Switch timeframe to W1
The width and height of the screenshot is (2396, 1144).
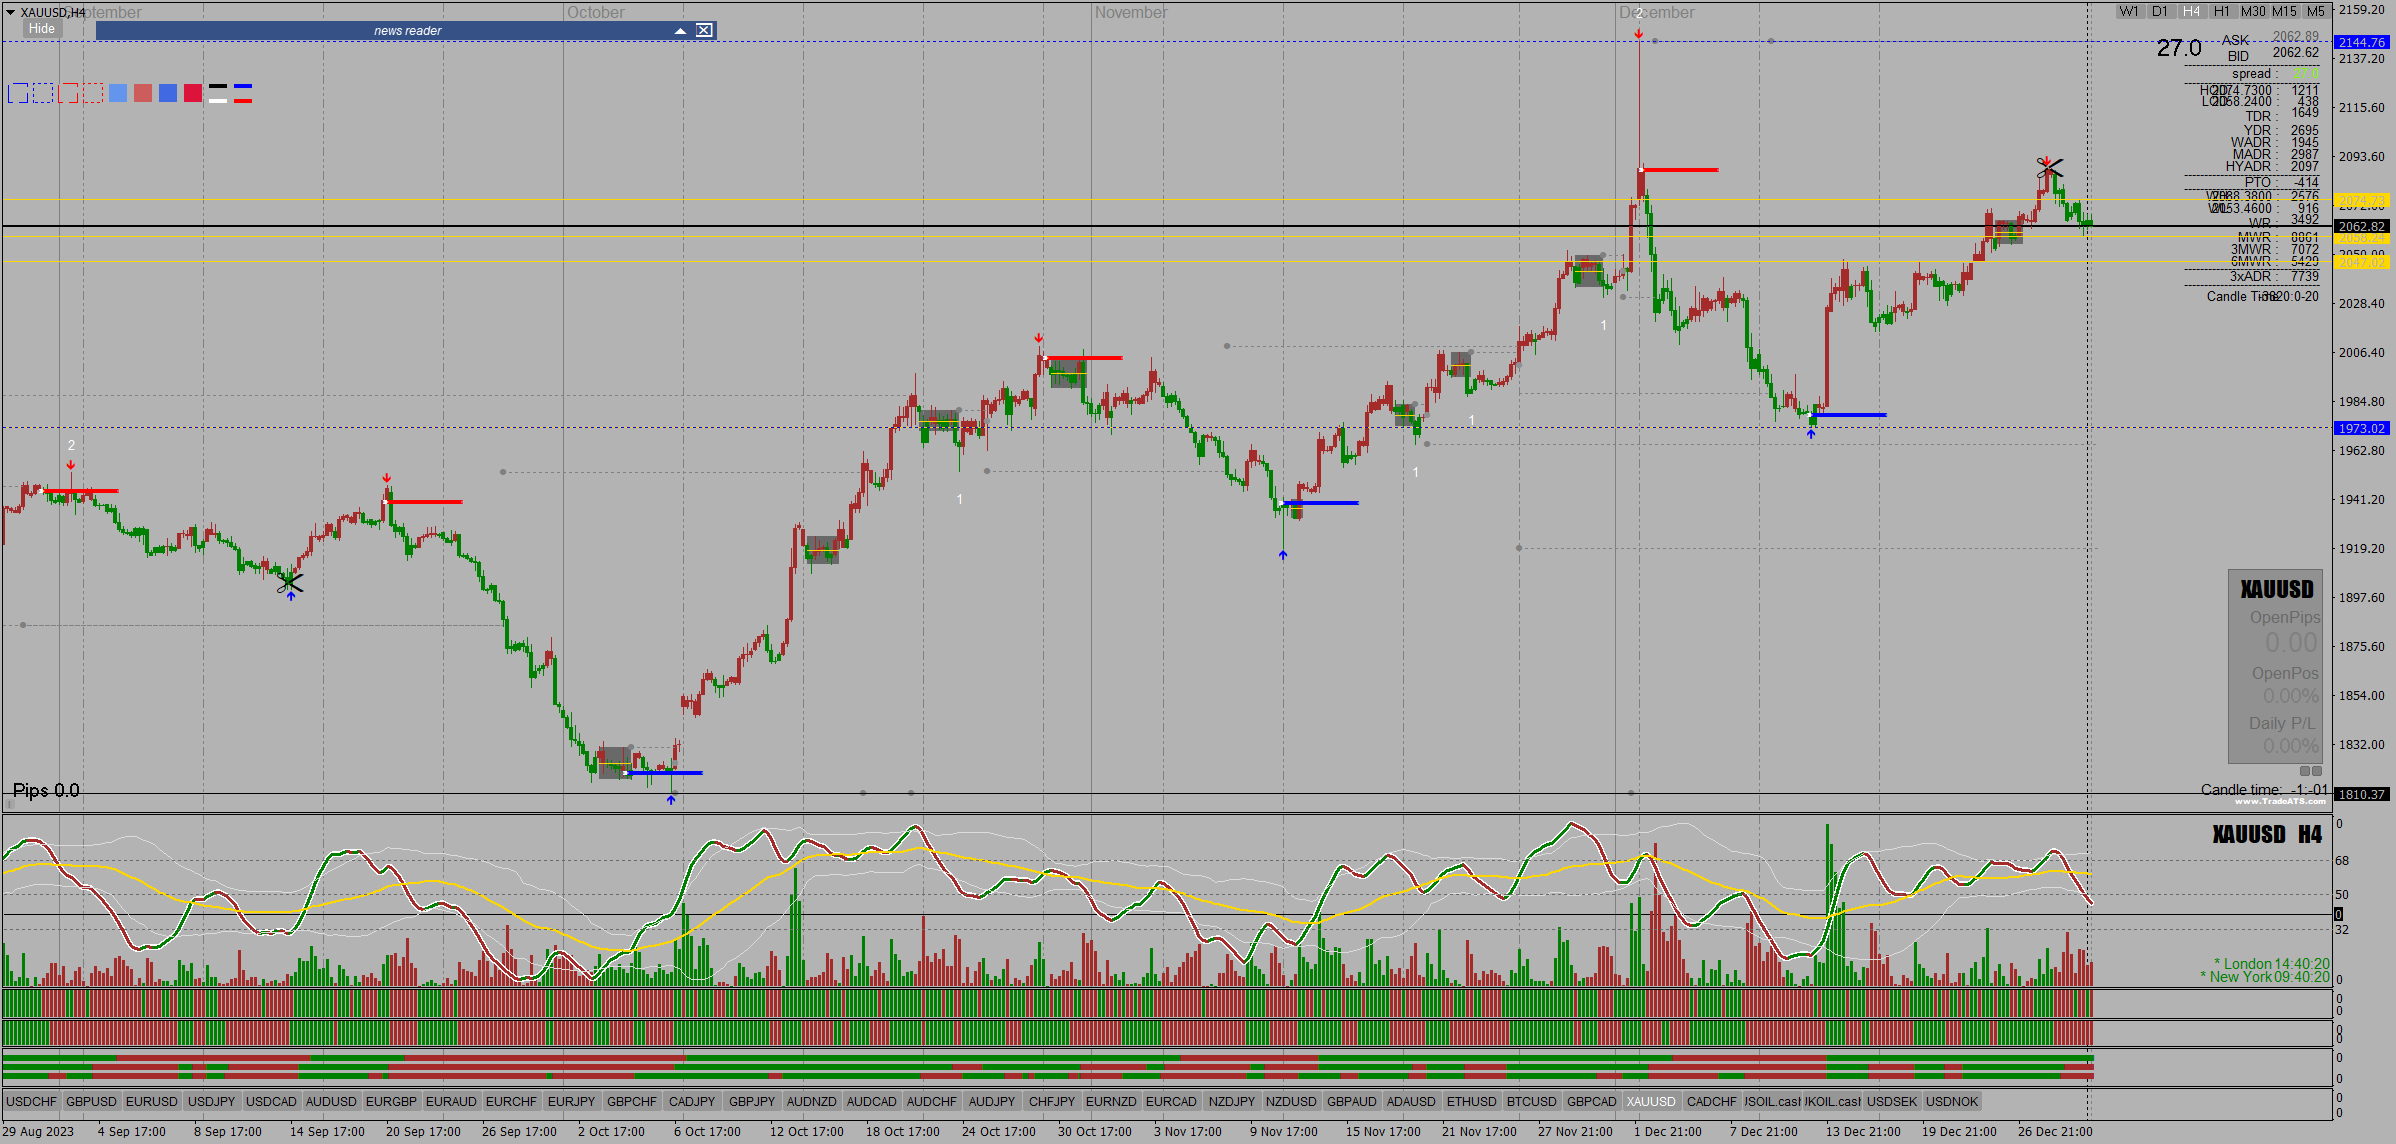2129,12
